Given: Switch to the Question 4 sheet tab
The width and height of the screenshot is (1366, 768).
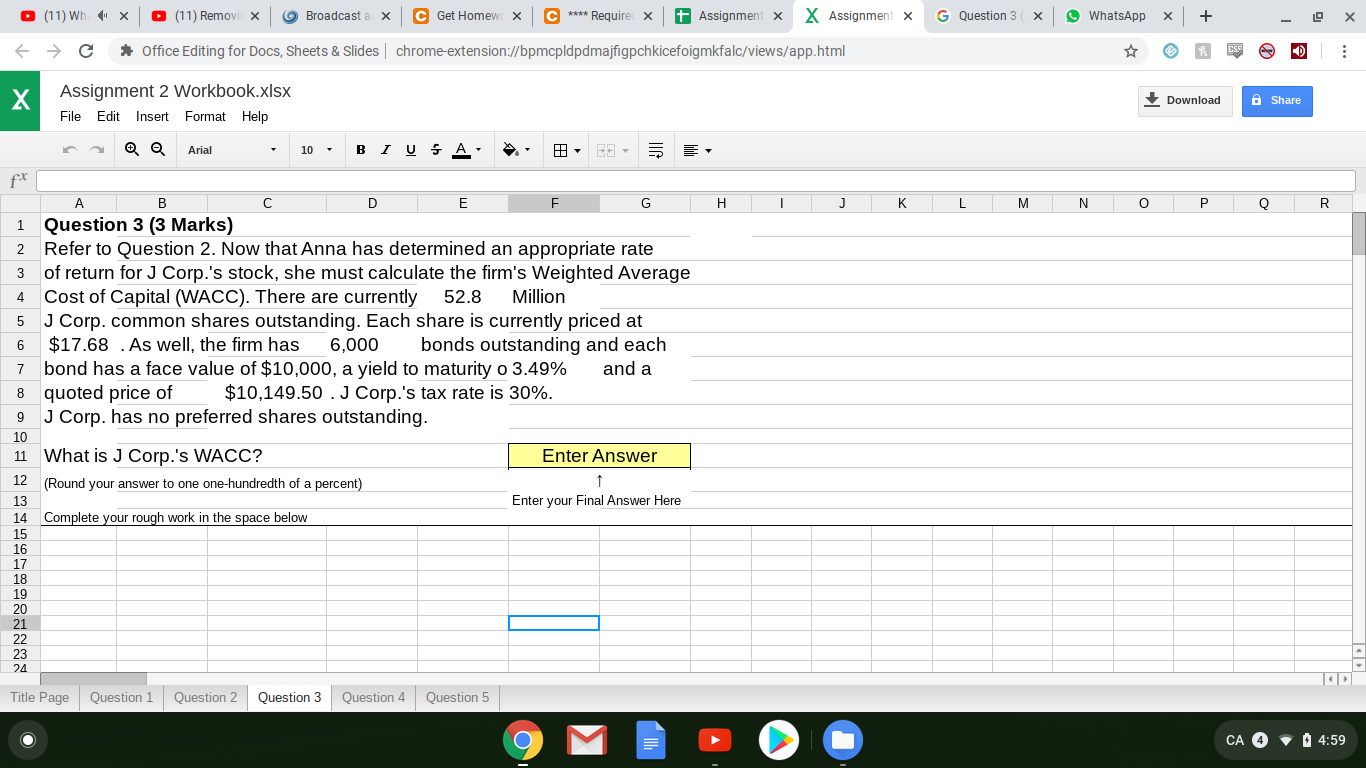Looking at the screenshot, I should [374, 697].
